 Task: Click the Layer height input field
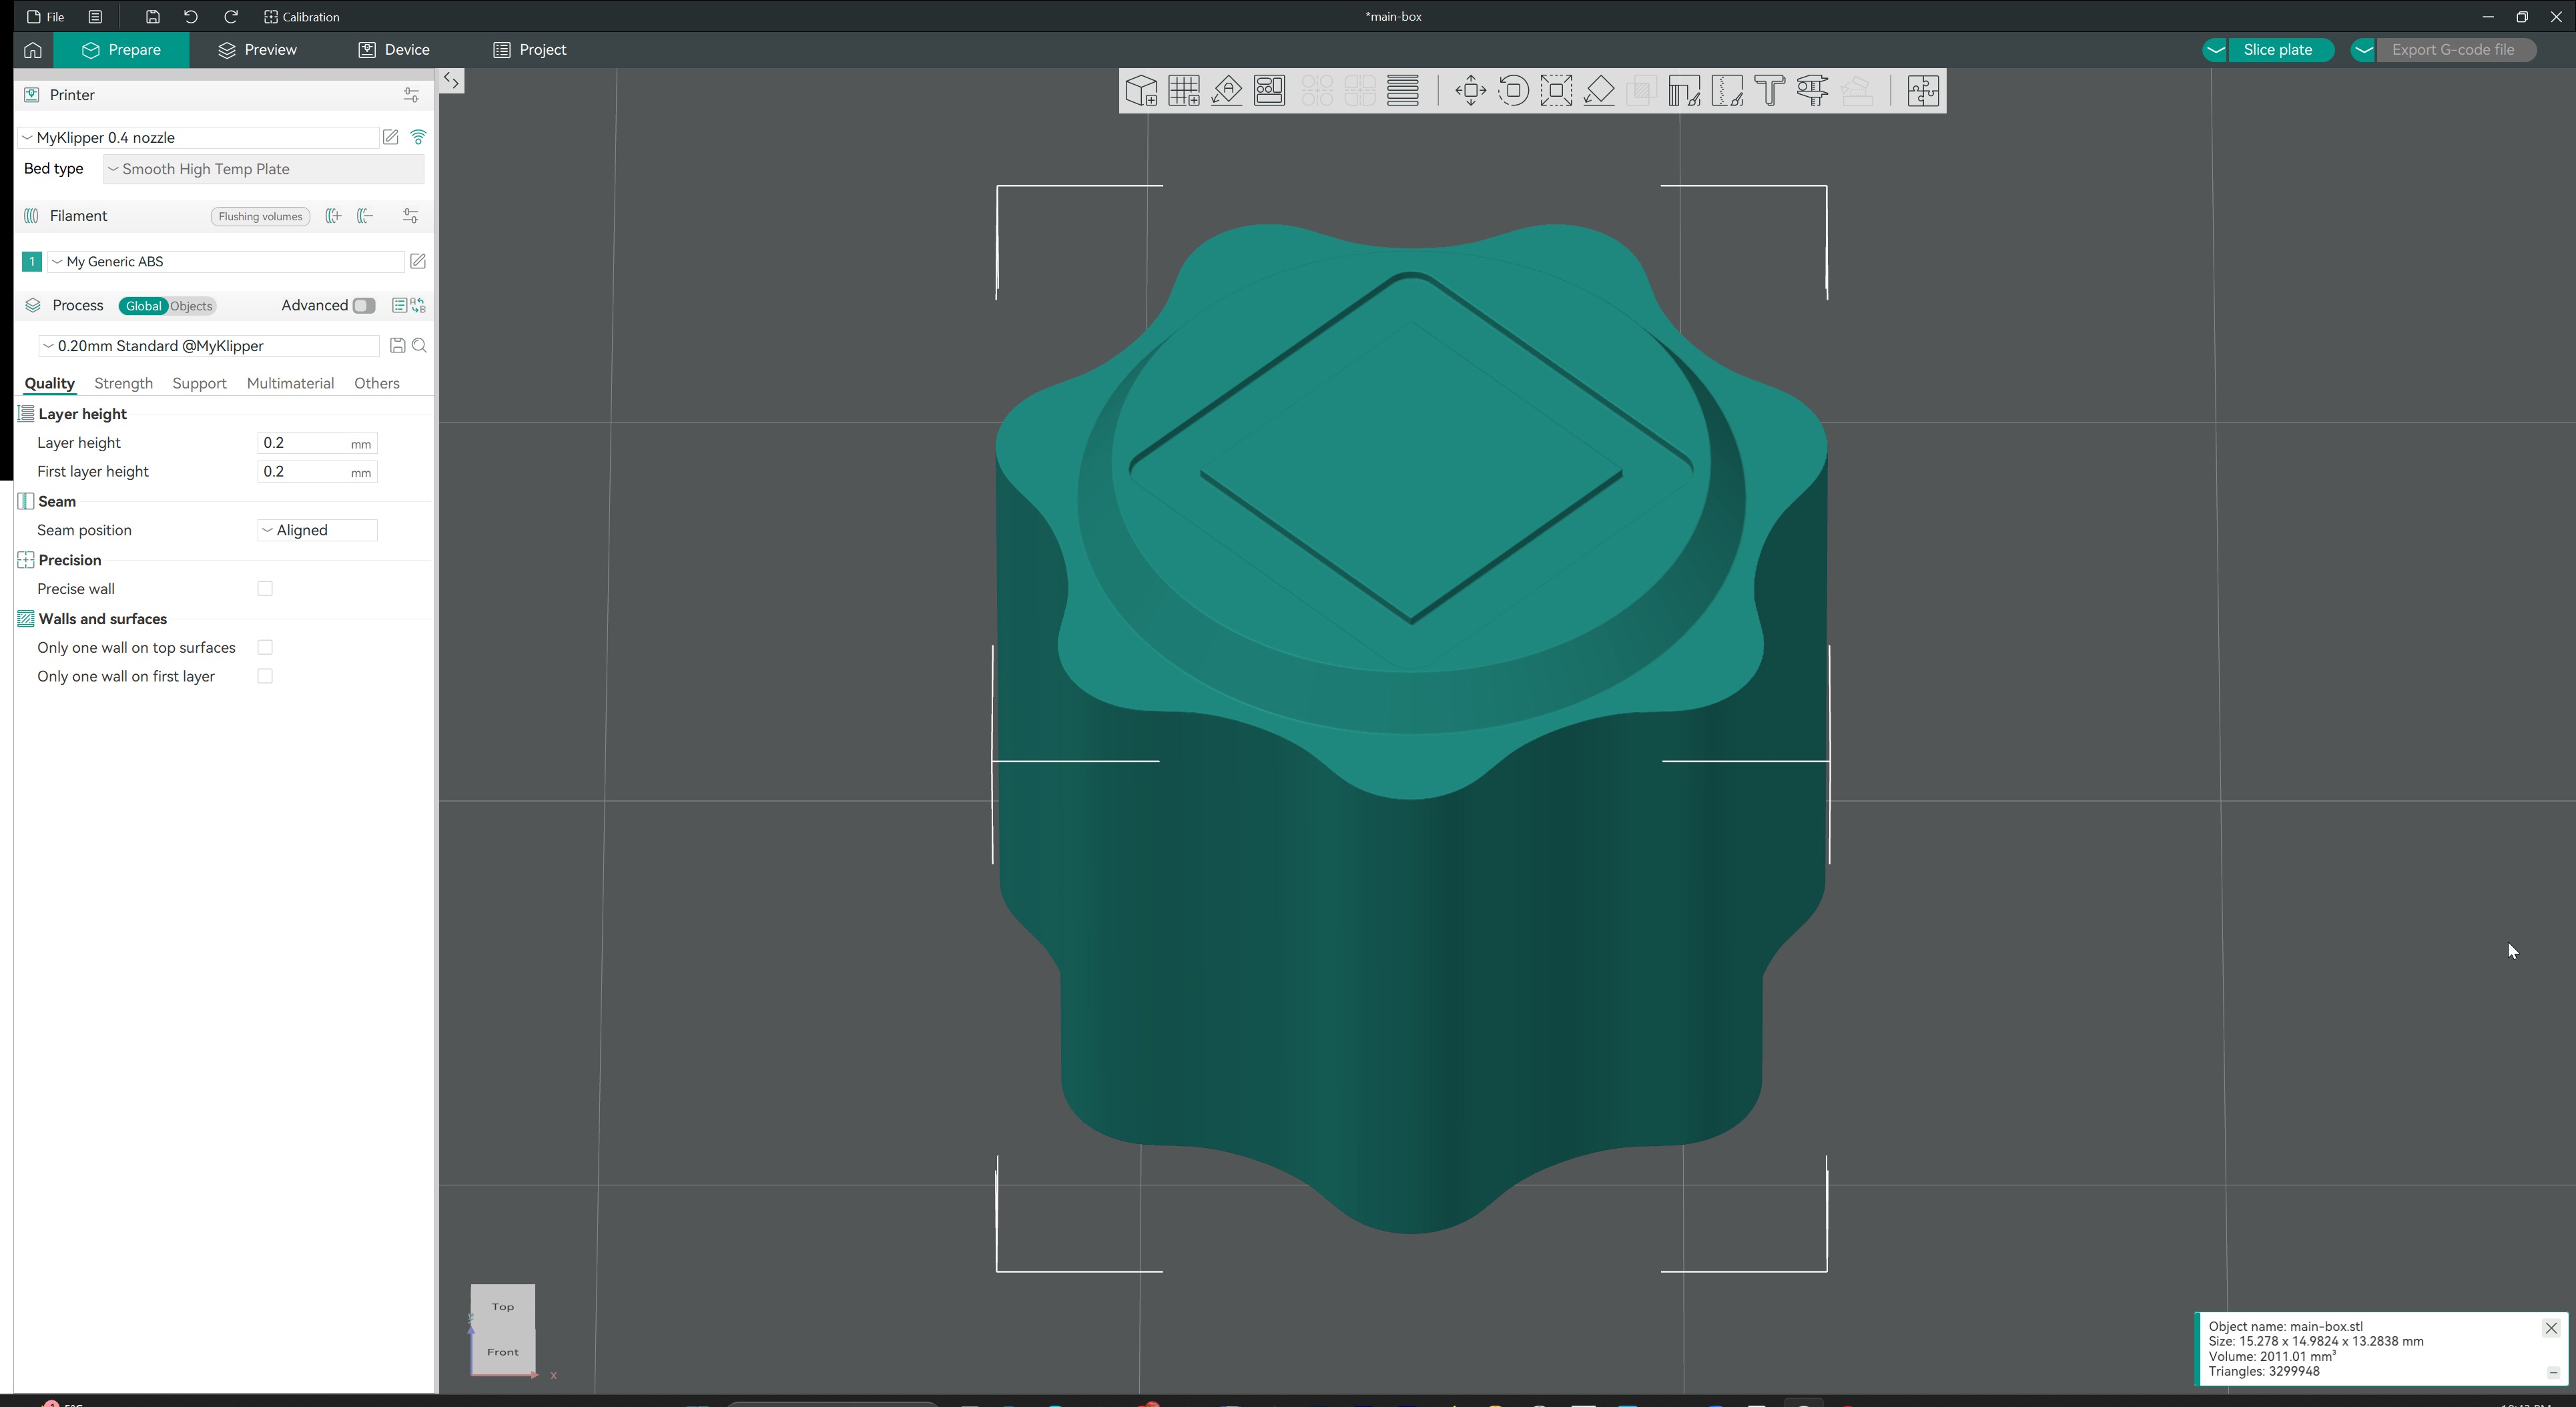pyautogui.click(x=317, y=444)
